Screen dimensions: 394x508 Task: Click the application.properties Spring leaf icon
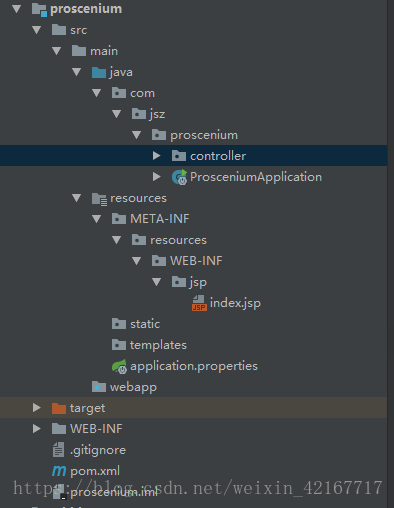(x=119, y=366)
